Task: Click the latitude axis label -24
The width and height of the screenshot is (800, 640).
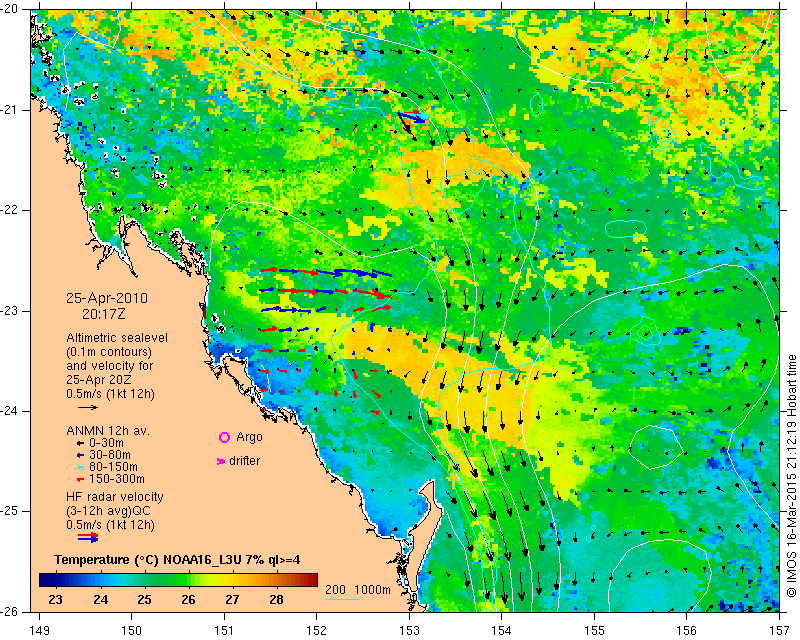Action: (x=9, y=411)
